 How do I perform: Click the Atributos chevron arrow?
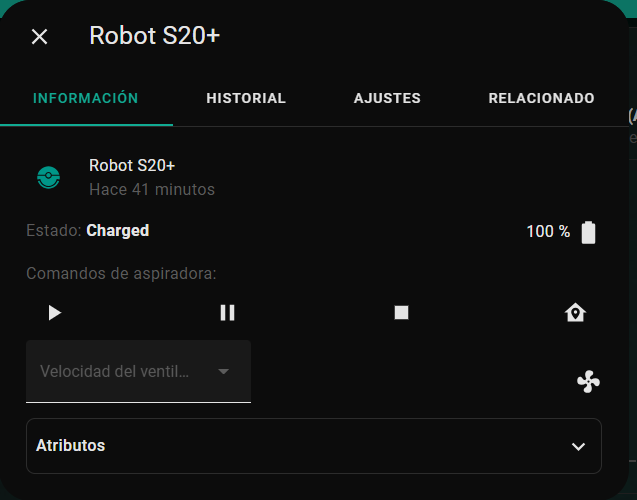(577, 446)
